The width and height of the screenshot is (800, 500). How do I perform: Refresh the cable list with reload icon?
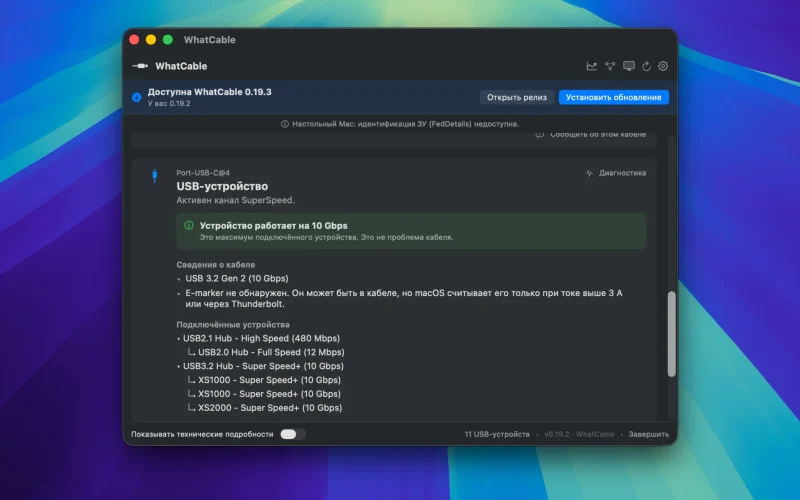pos(646,66)
